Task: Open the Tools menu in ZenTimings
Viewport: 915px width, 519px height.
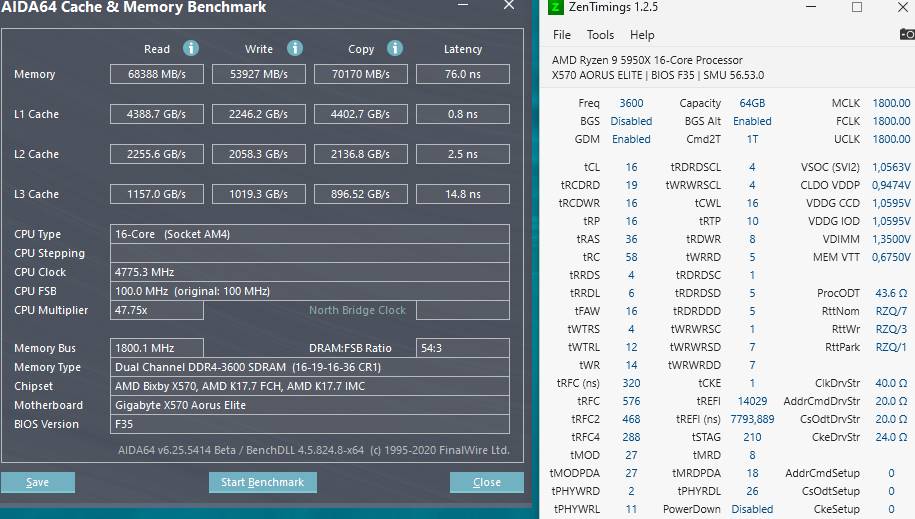Action: point(600,35)
